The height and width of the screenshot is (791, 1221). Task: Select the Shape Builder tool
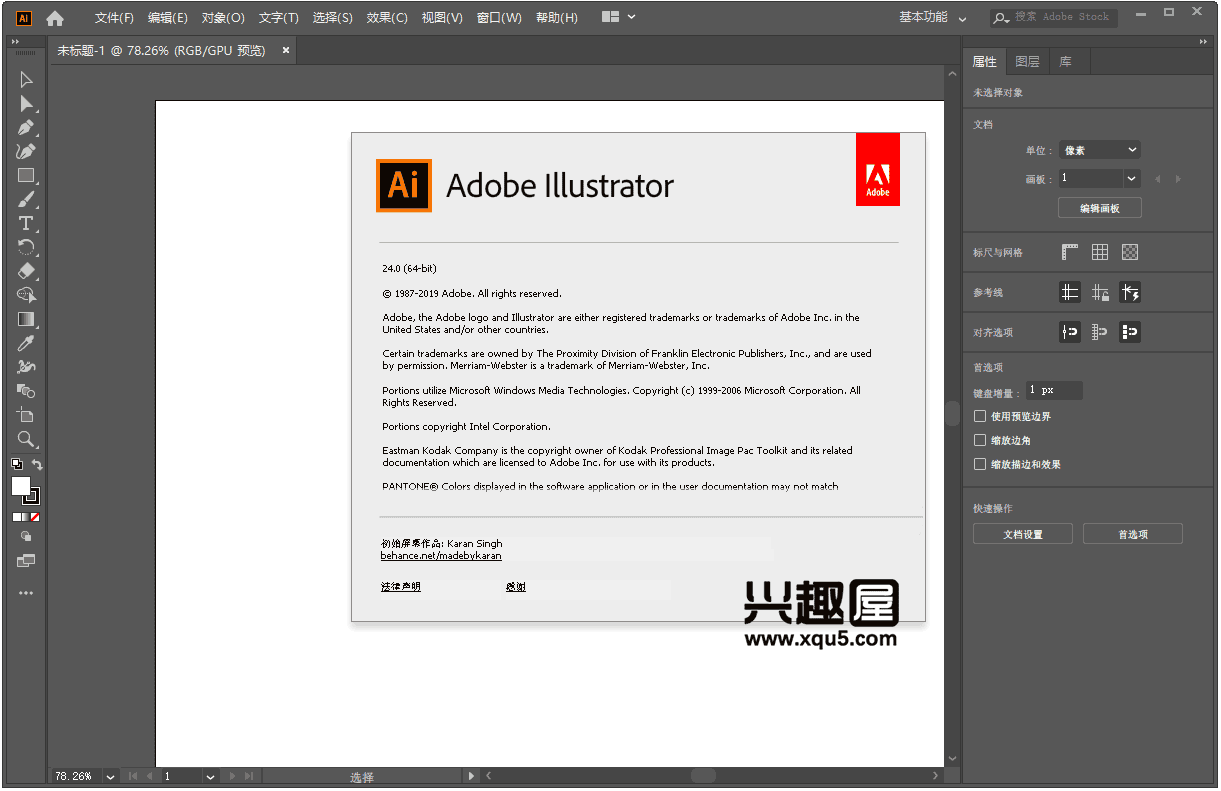click(x=26, y=295)
